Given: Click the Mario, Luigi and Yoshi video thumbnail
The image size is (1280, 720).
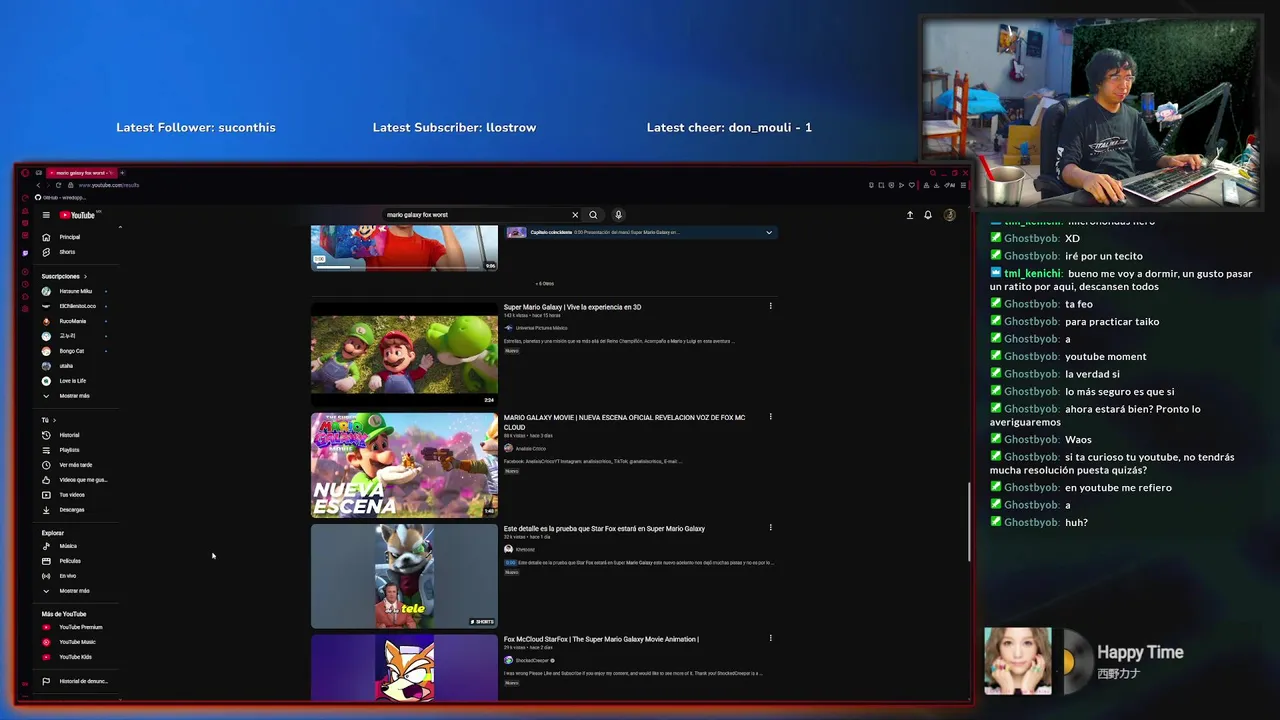Looking at the screenshot, I should [x=404, y=354].
